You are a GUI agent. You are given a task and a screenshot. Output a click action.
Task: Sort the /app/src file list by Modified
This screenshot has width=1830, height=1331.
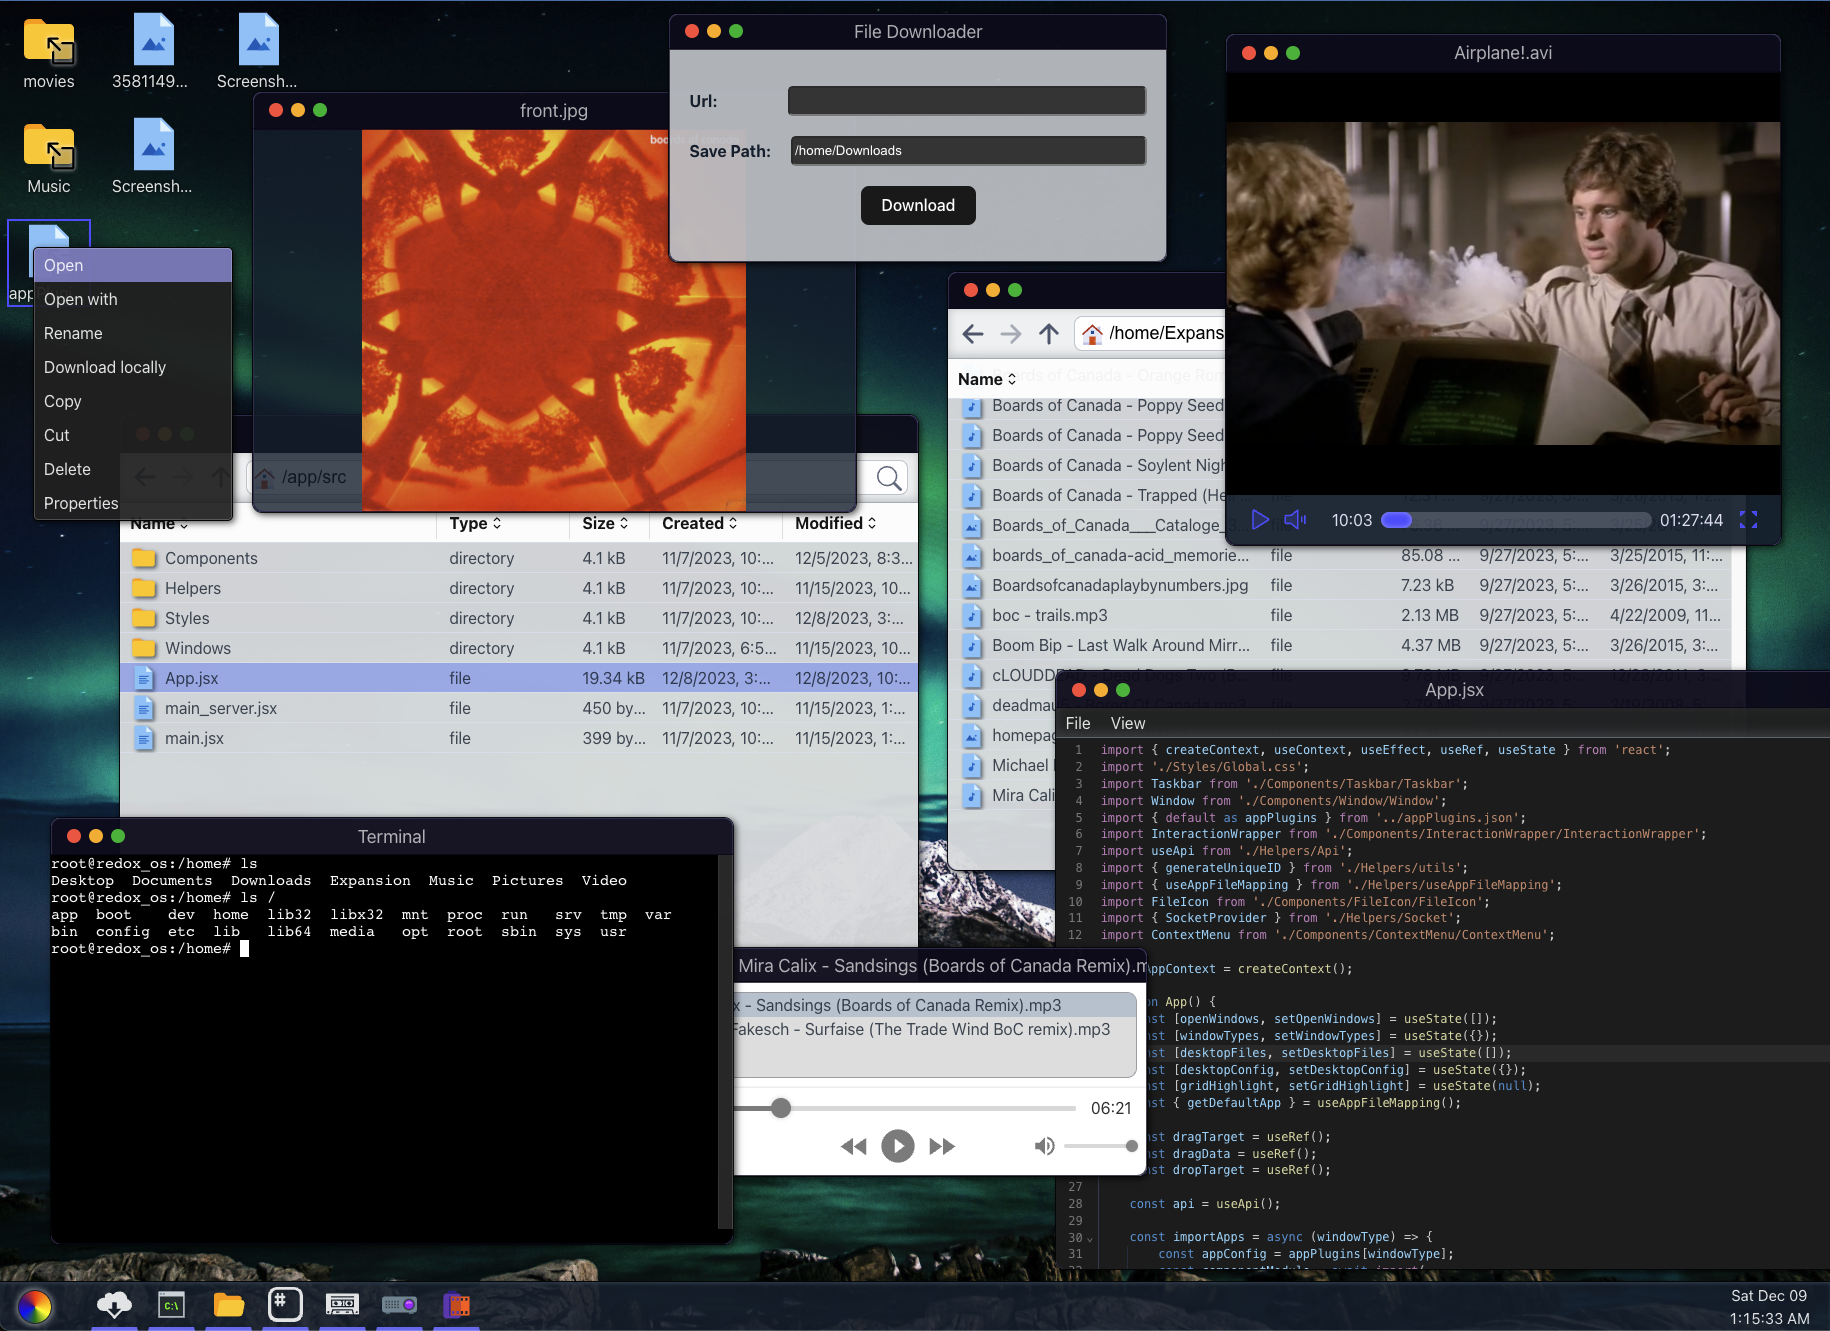(x=835, y=523)
